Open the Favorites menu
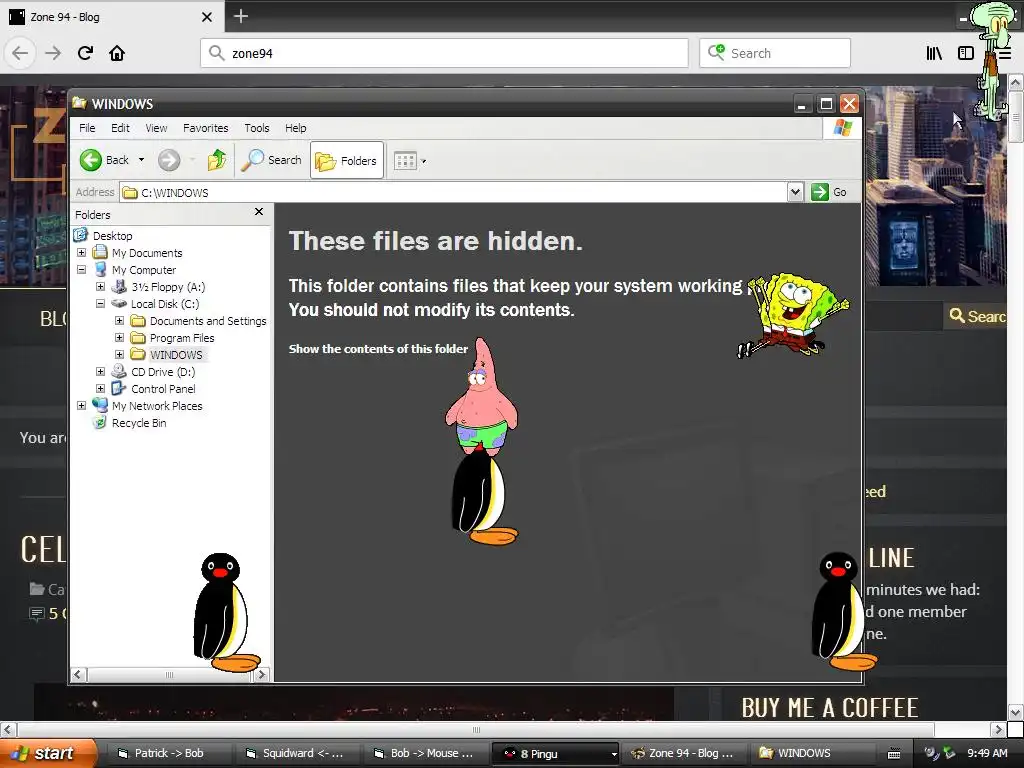1024x768 pixels. (x=206, y=128)
